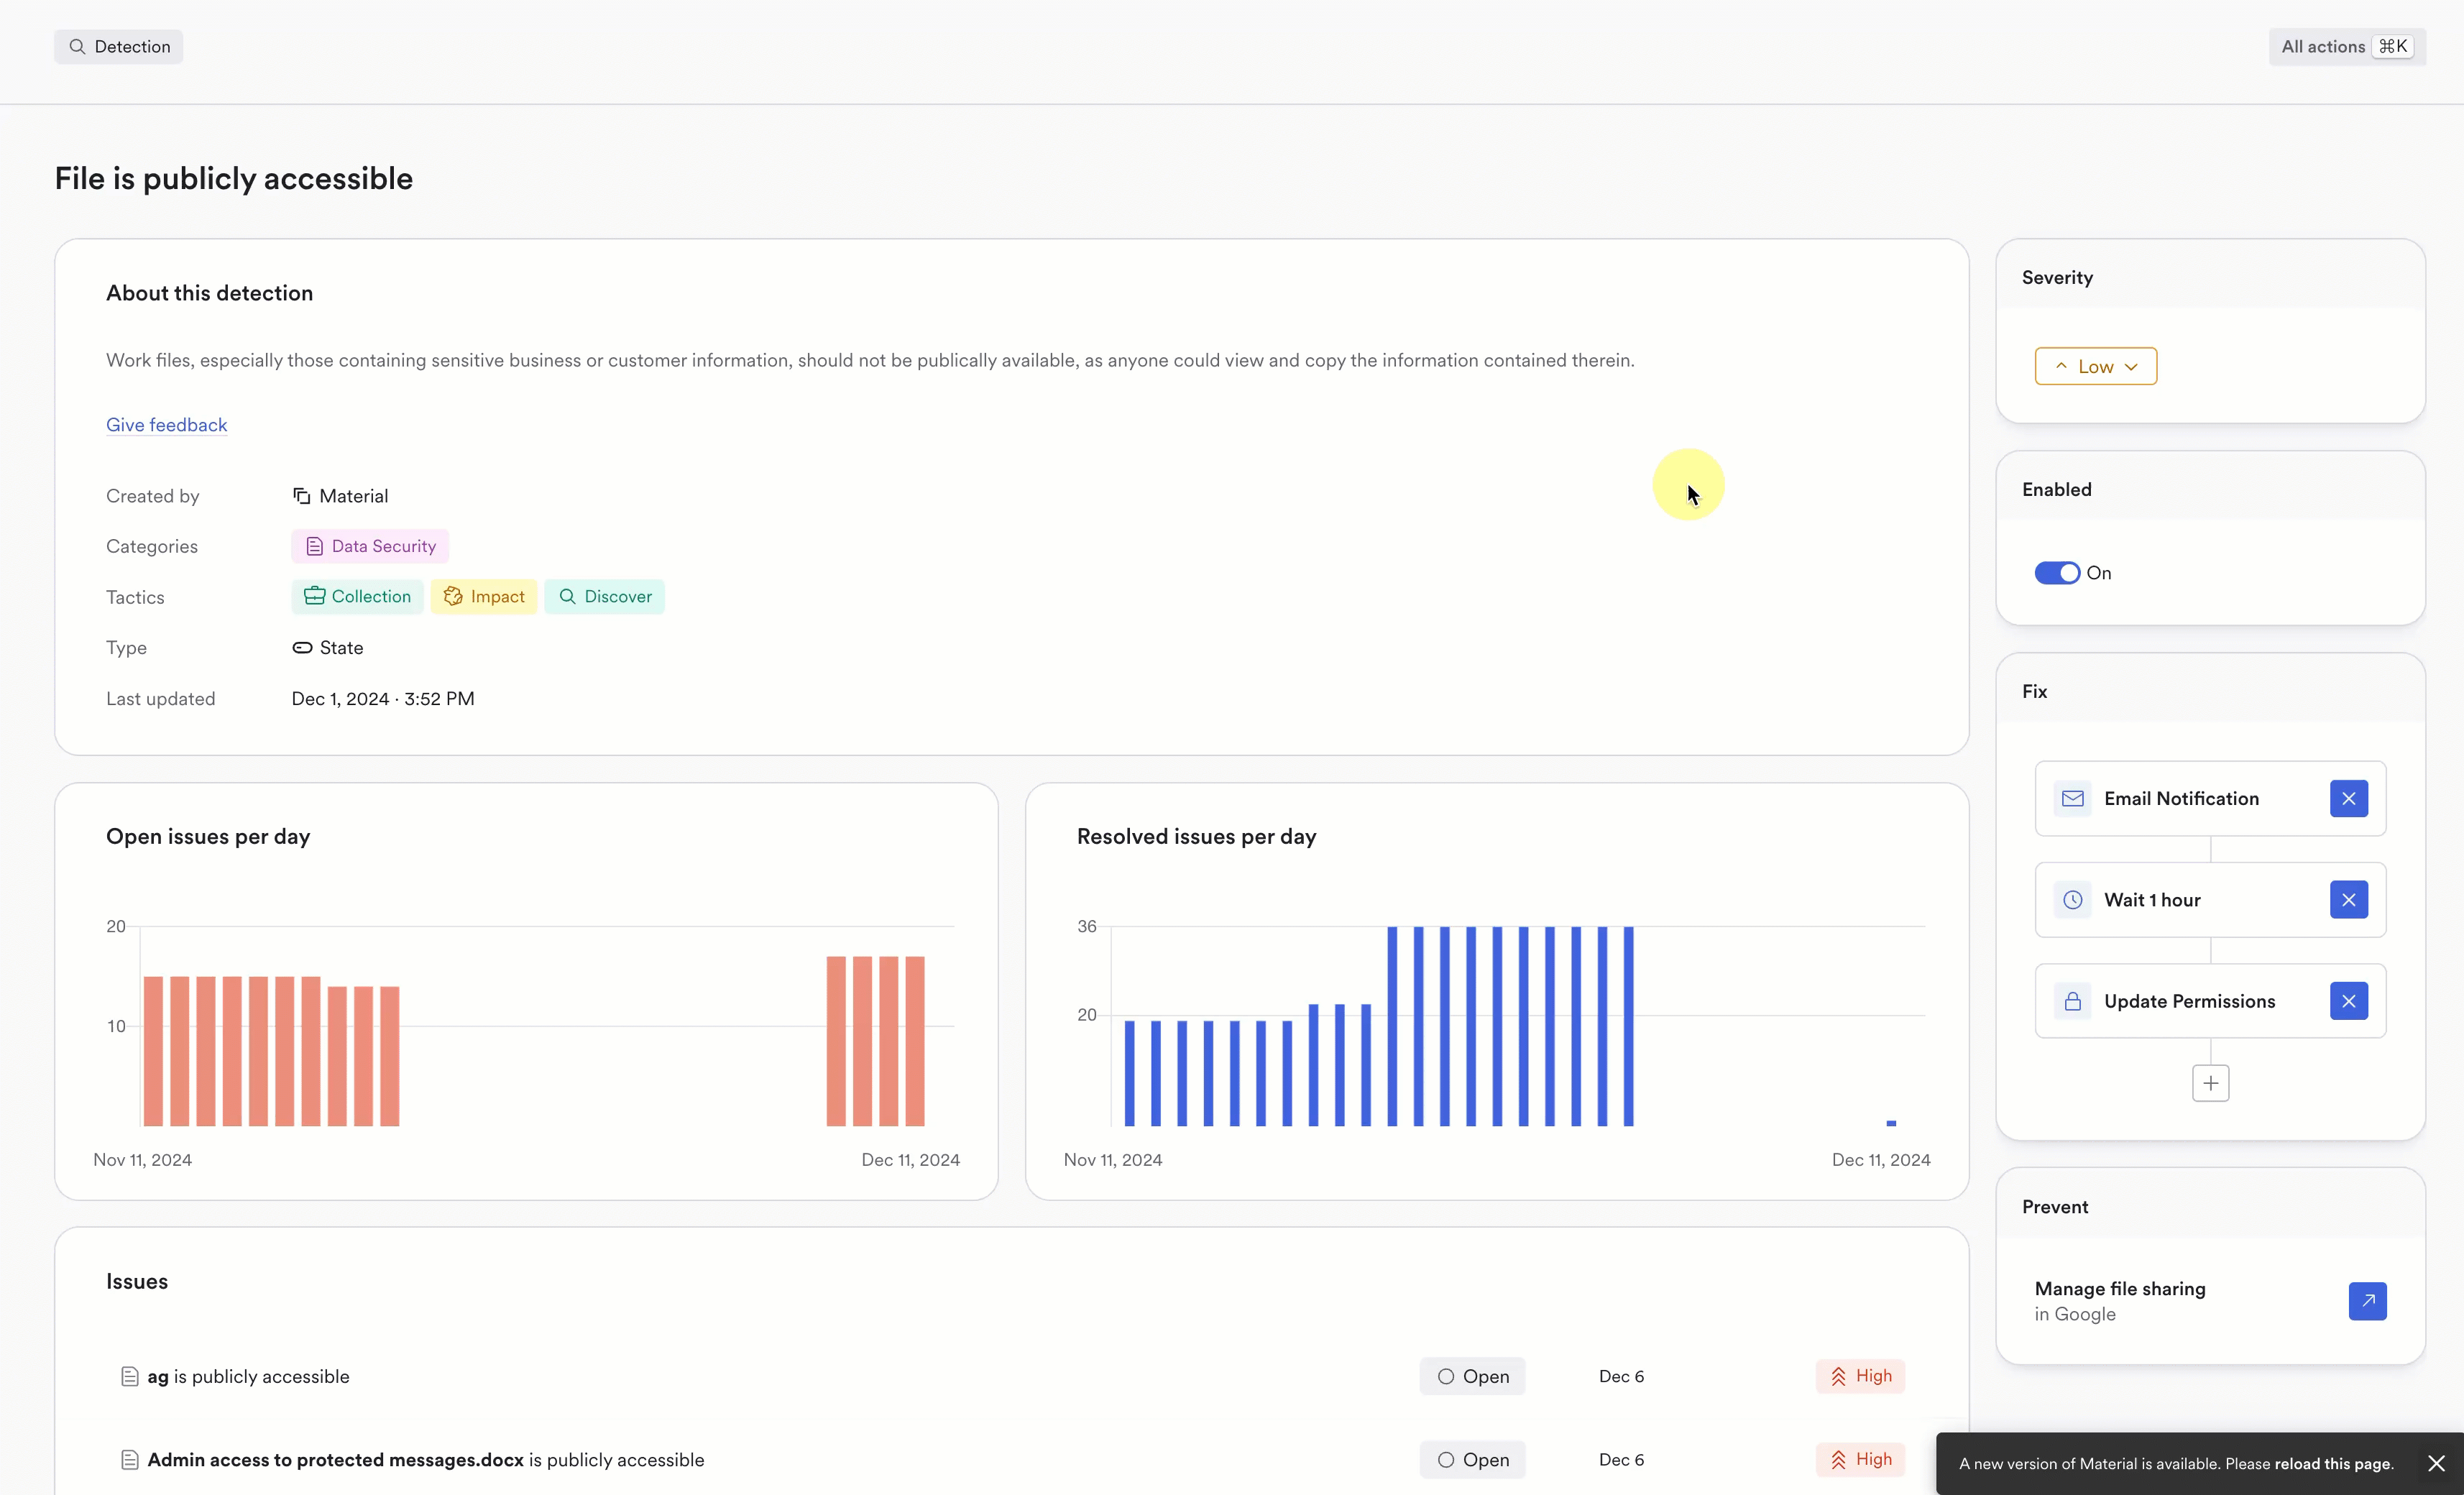The width and height of the screenshot is (2464, 1495).
Task: Select the Data Security category tag
Action: coord(370,546)
